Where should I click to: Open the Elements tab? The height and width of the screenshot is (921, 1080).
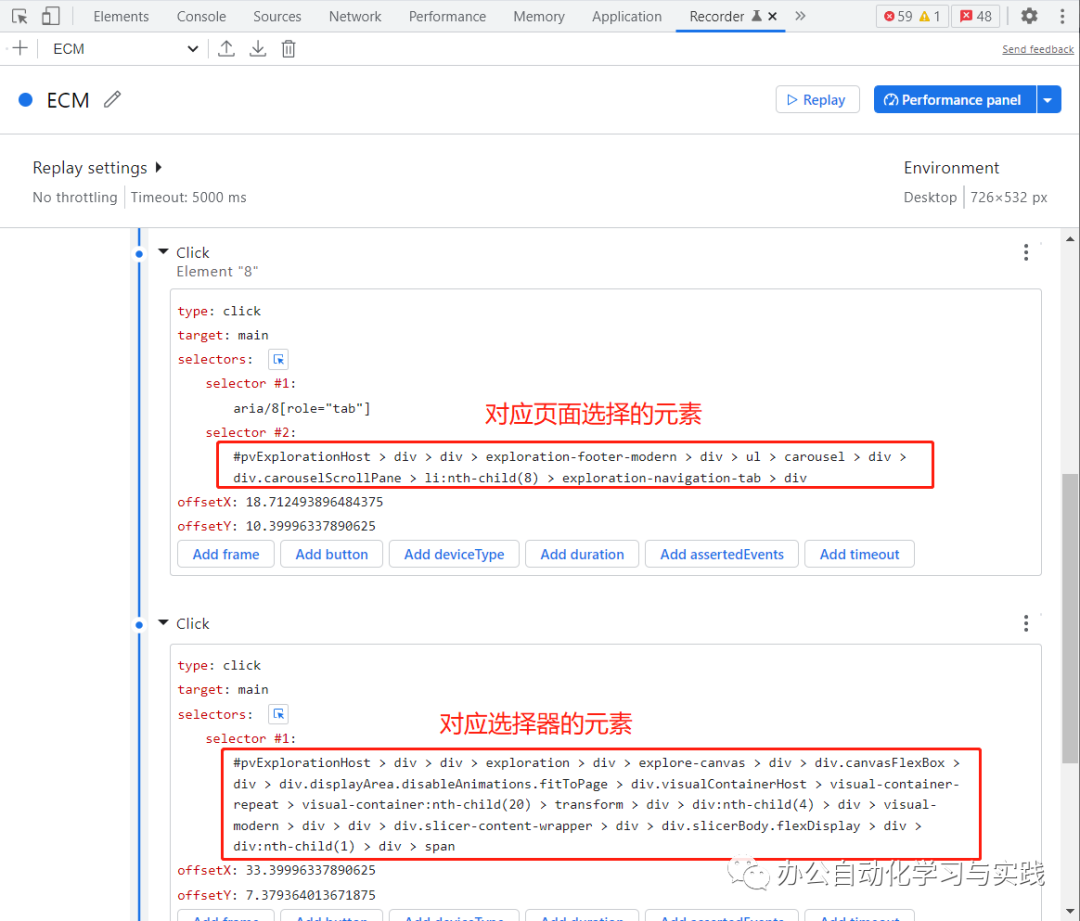tap(121, 17)
